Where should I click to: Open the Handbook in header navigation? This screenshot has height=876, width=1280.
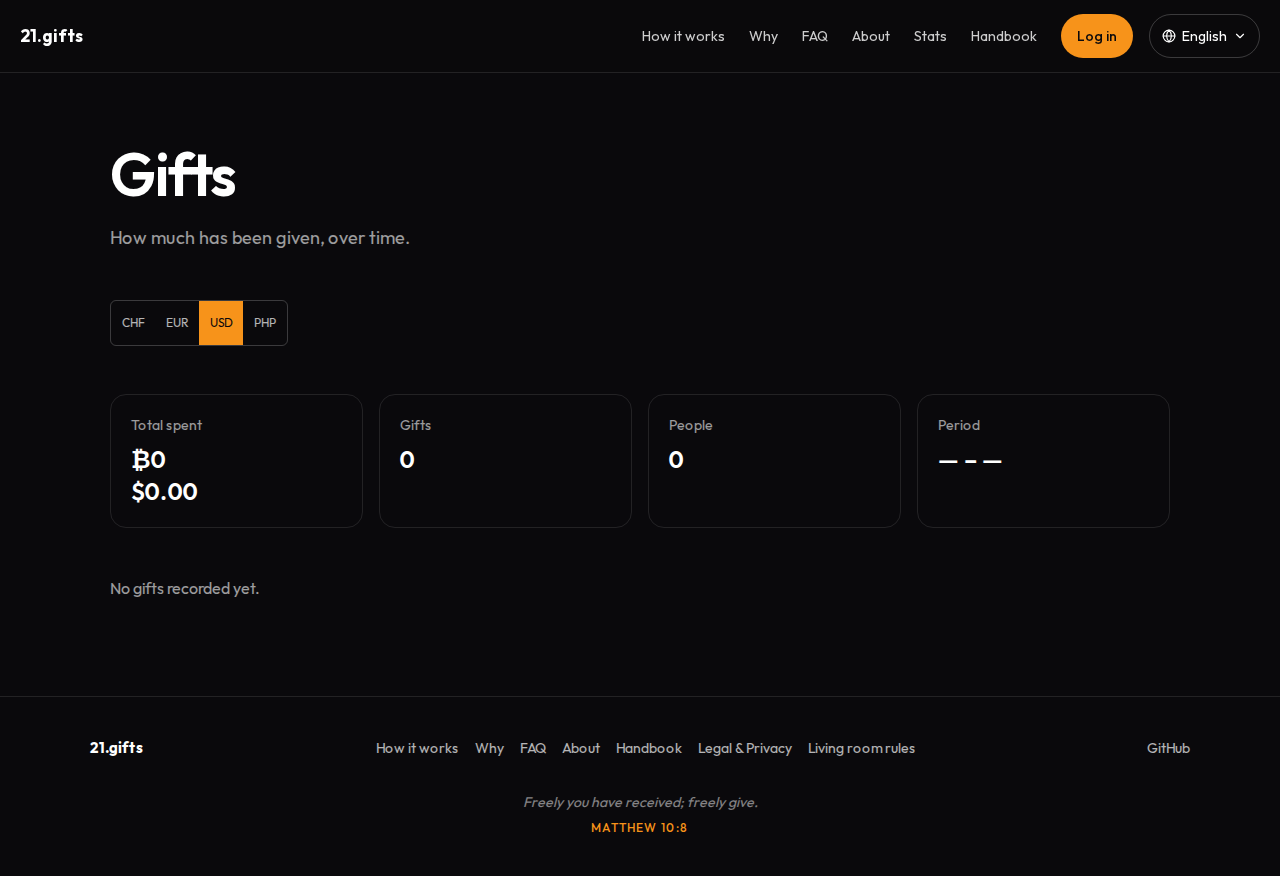1004,36
